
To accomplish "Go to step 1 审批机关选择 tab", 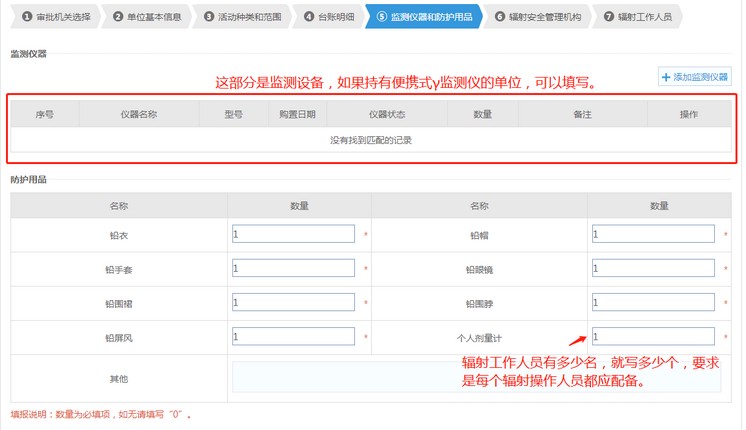I will click(55, 17).
